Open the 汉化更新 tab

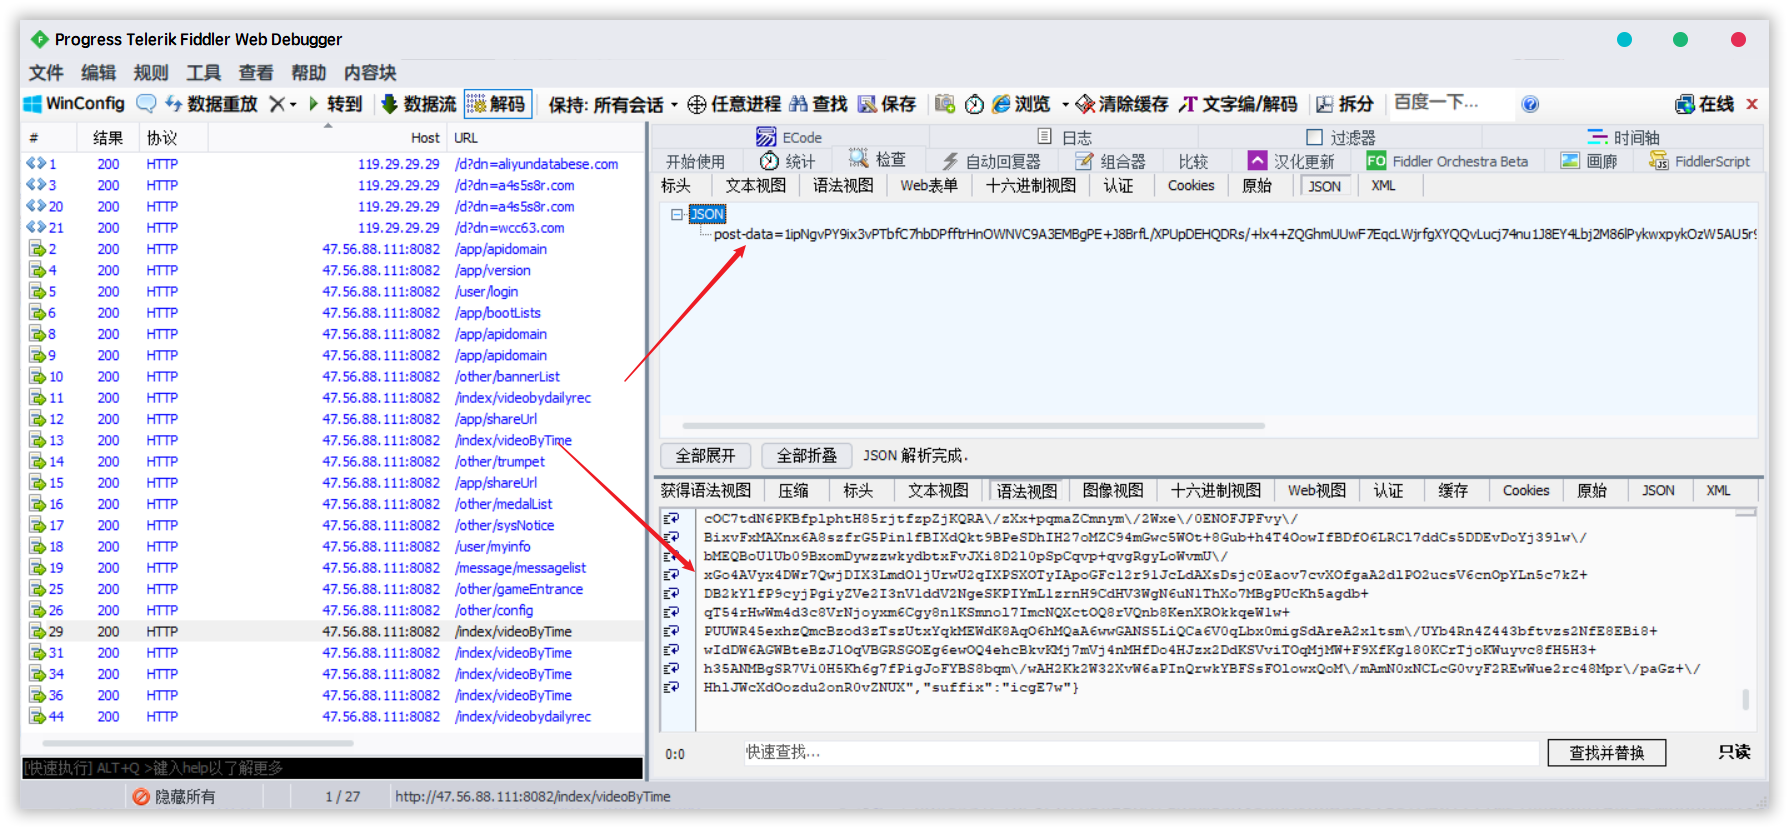[1291, 161]
